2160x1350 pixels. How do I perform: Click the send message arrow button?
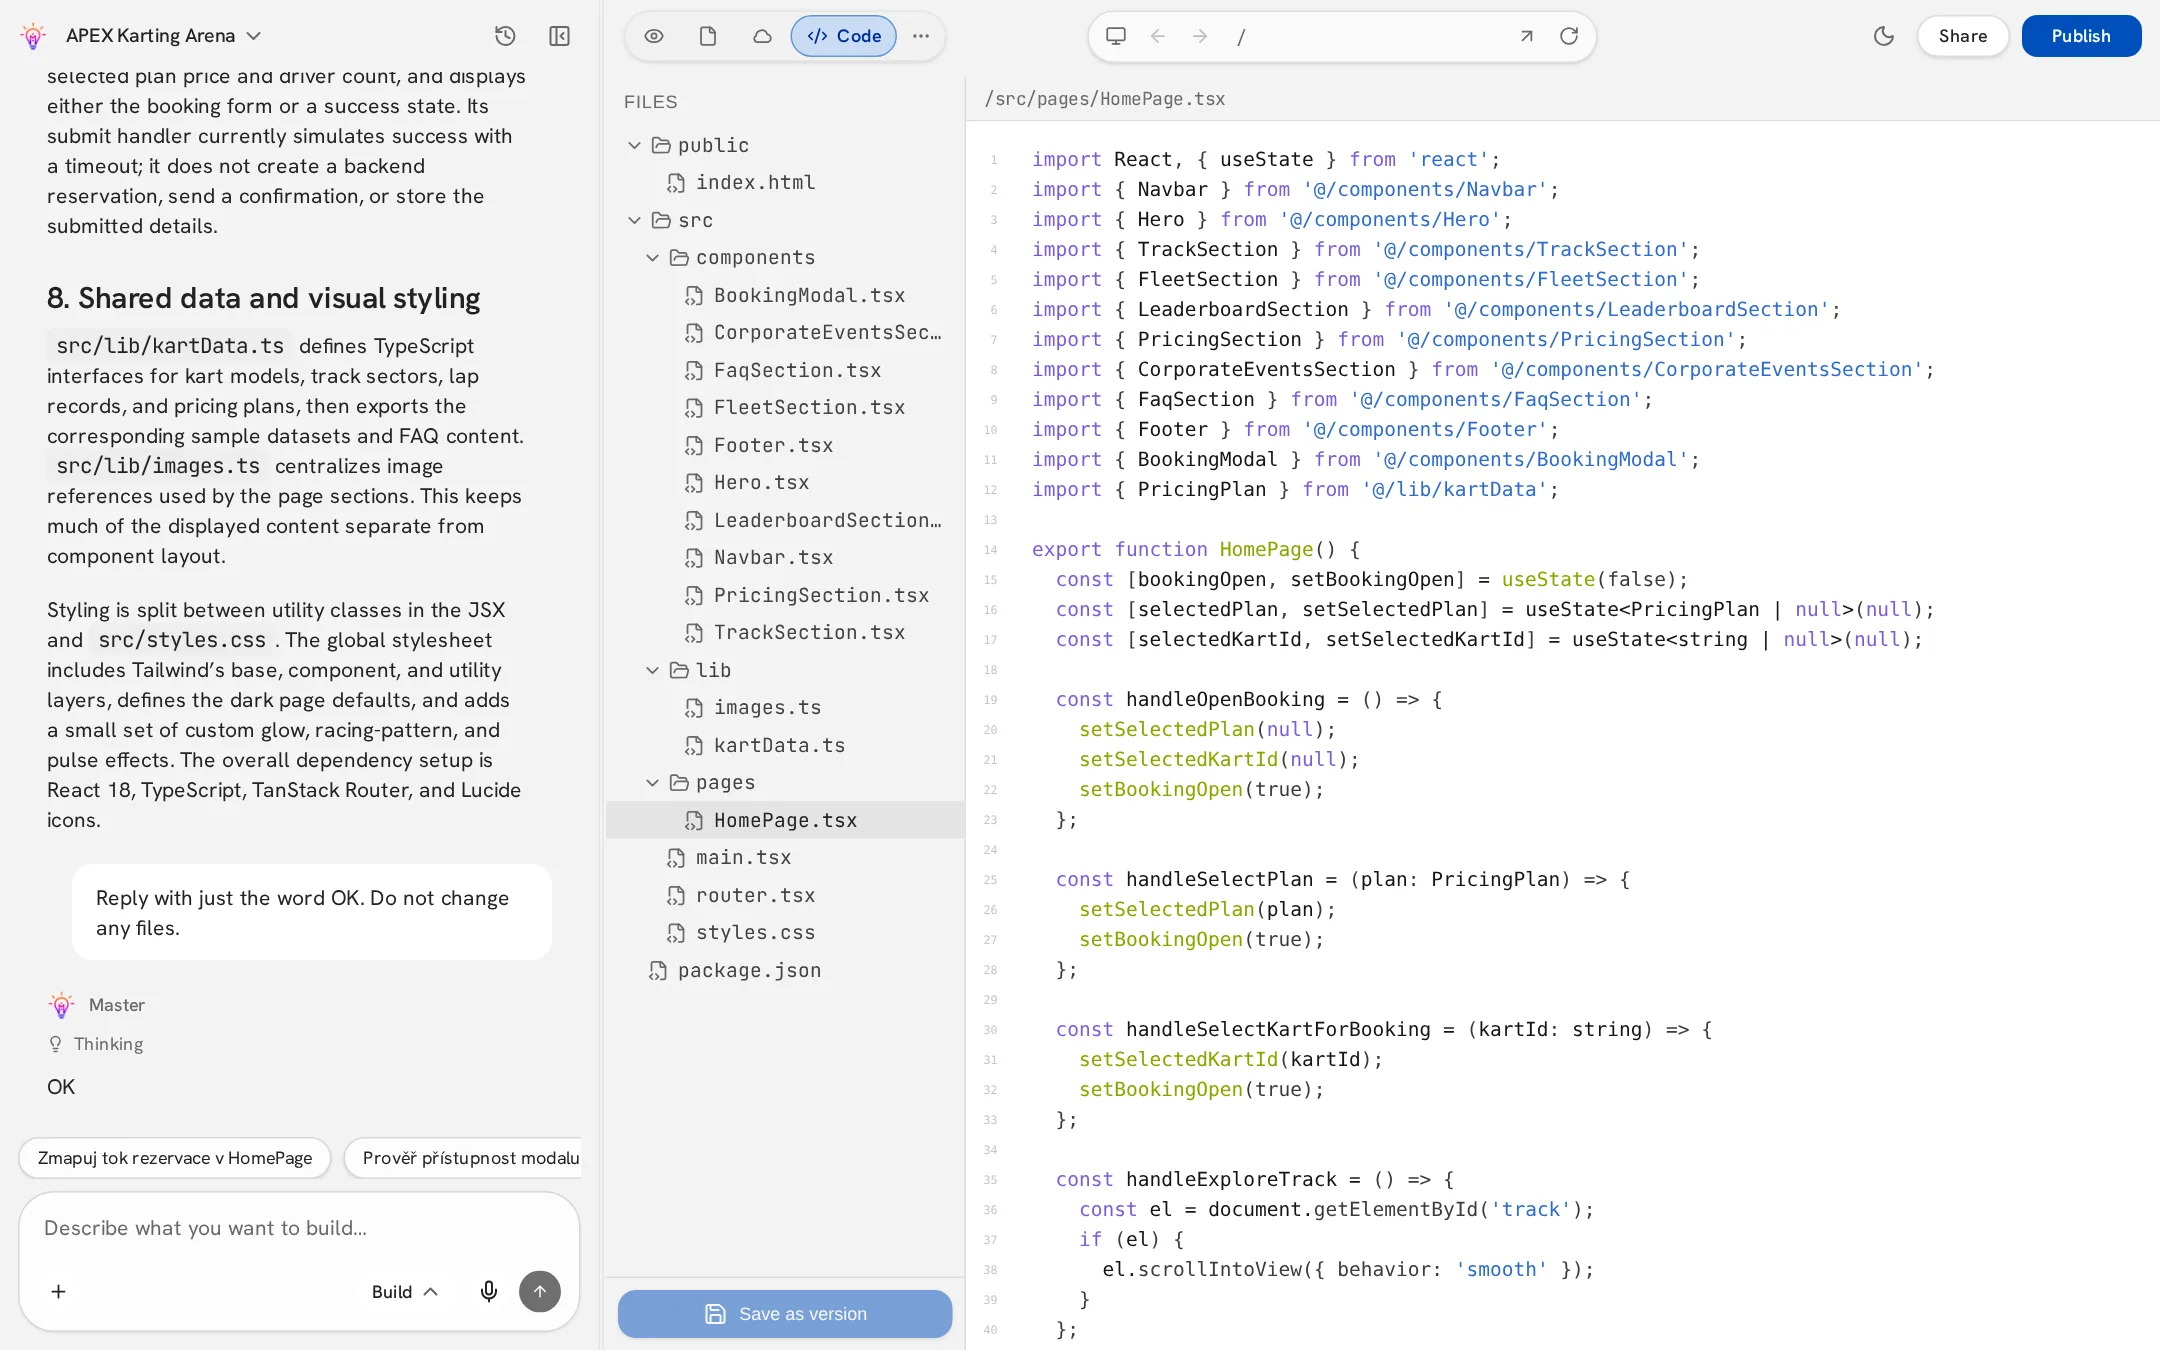pos(540,1292)
